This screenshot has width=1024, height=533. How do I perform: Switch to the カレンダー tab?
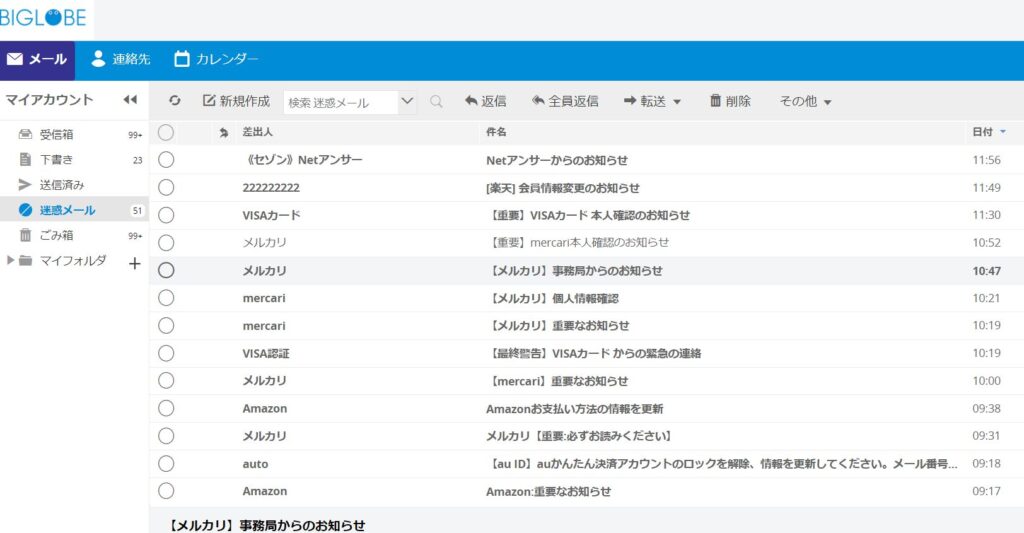point(216,59)
